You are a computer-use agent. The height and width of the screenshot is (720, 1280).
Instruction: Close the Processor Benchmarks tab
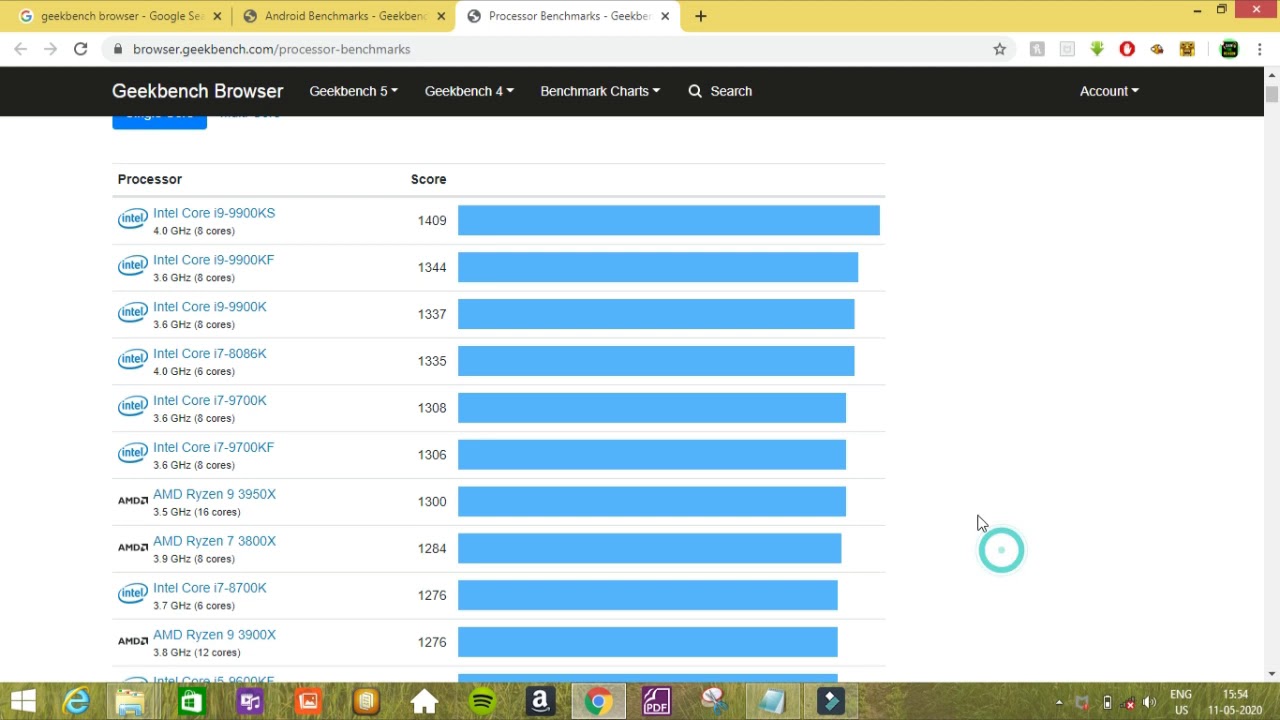pyautogui.click(x=667, y=16)
